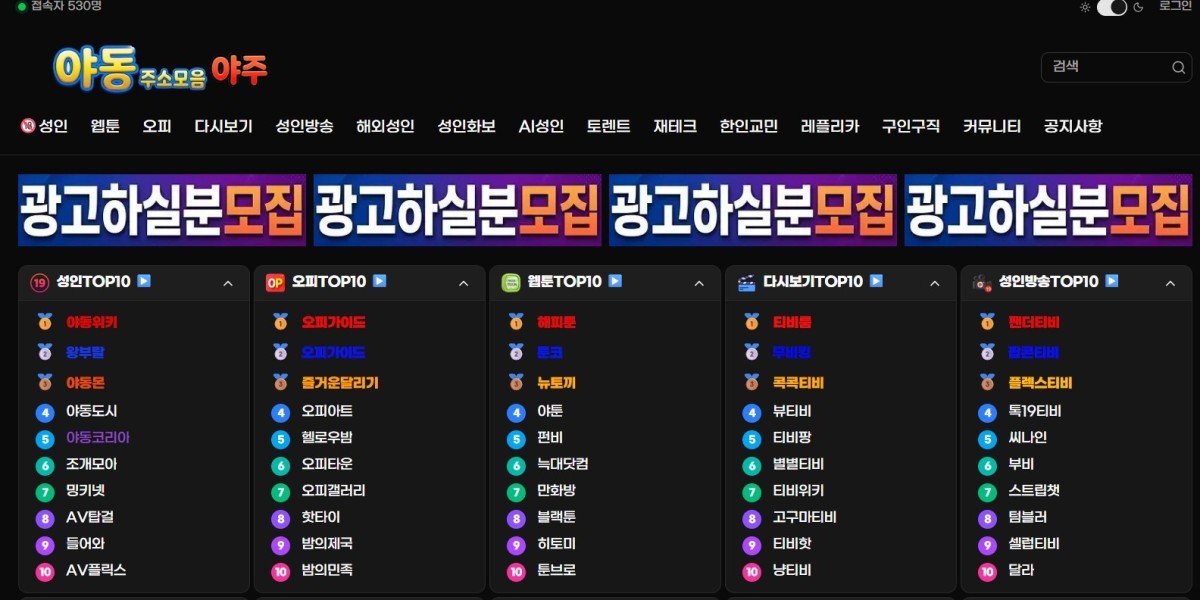Click the gold medal icon beside 해피툰
This screenshot has width=1200, height=600.
[x=516, y=322]
